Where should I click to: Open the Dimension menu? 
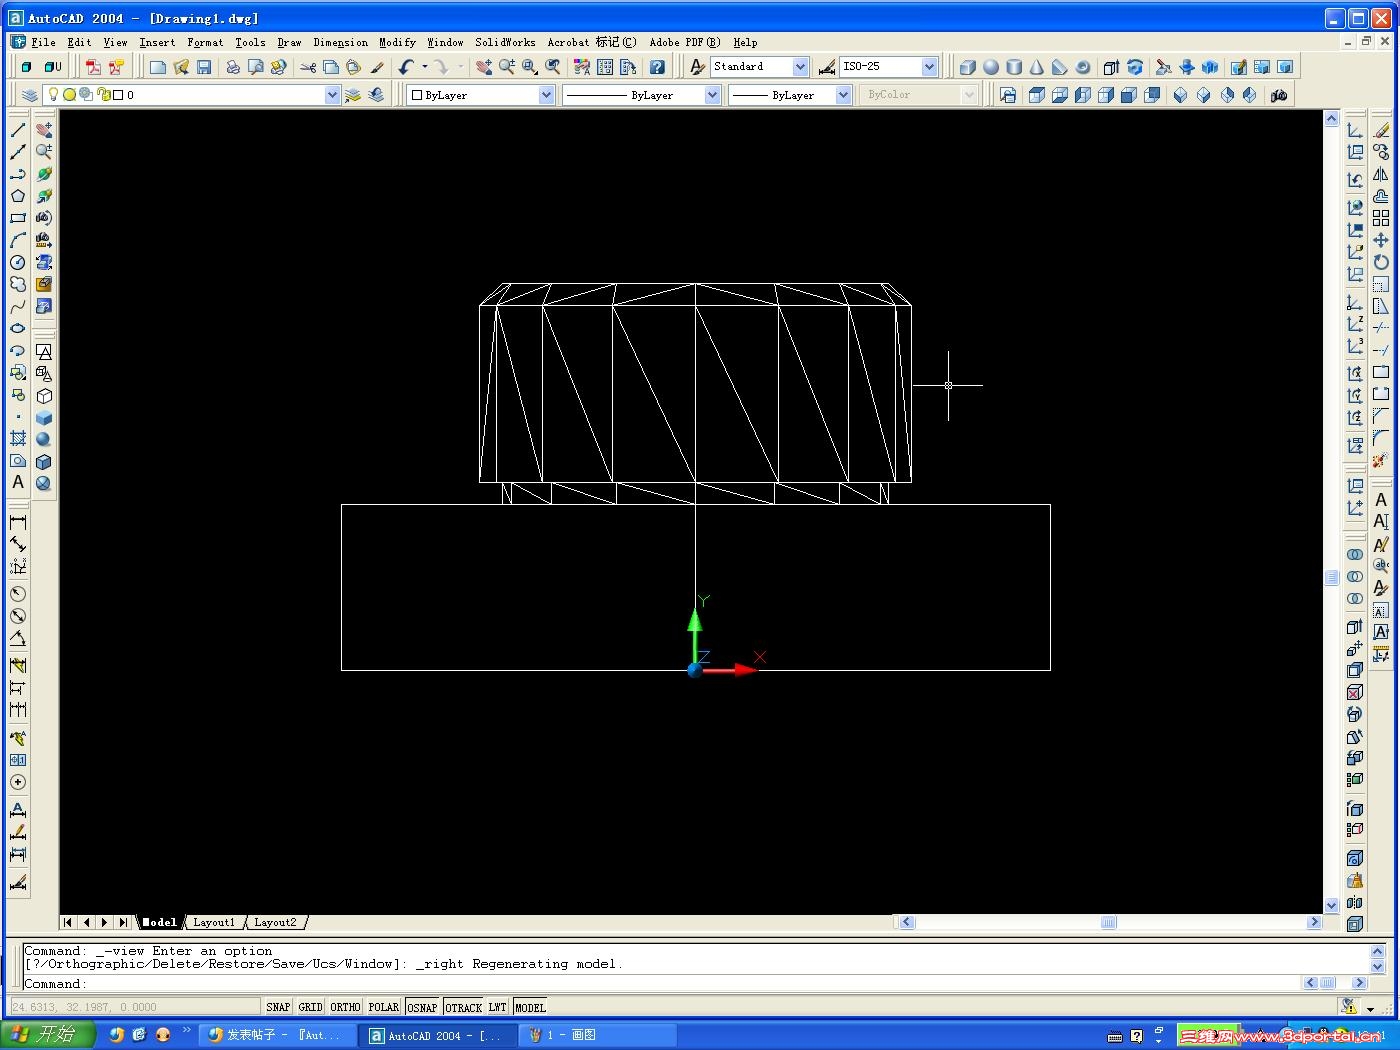tap(340, 42)
